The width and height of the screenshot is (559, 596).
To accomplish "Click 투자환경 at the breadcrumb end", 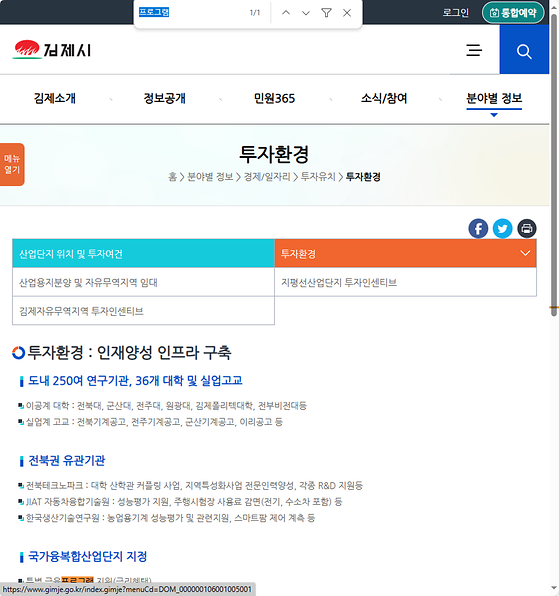I will [x=363, y=177].
